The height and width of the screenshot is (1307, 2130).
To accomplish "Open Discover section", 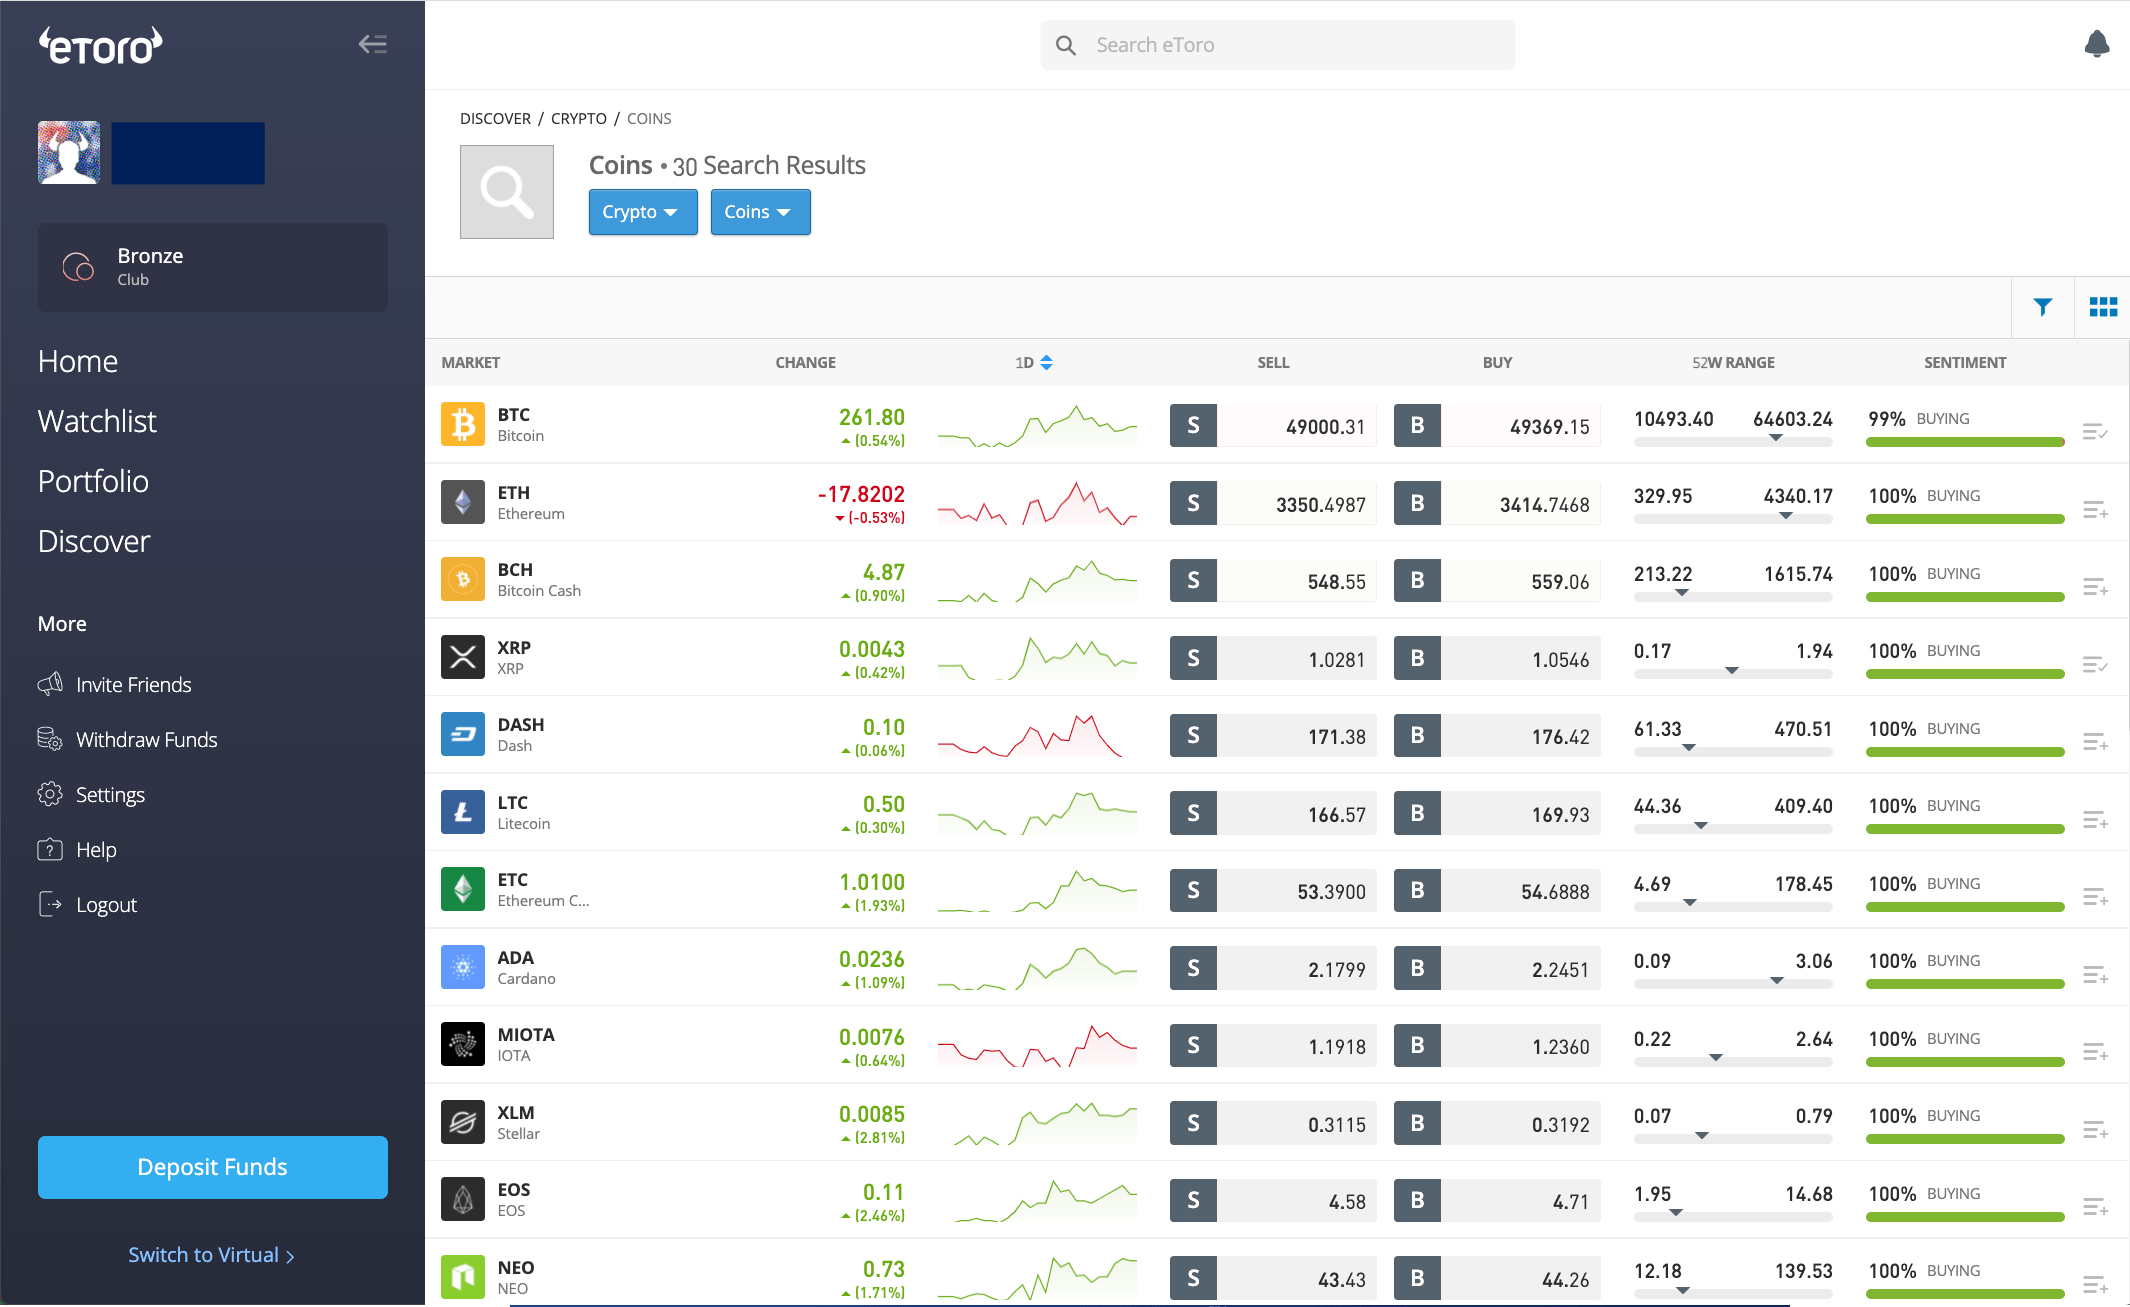I will pos(94,541).
